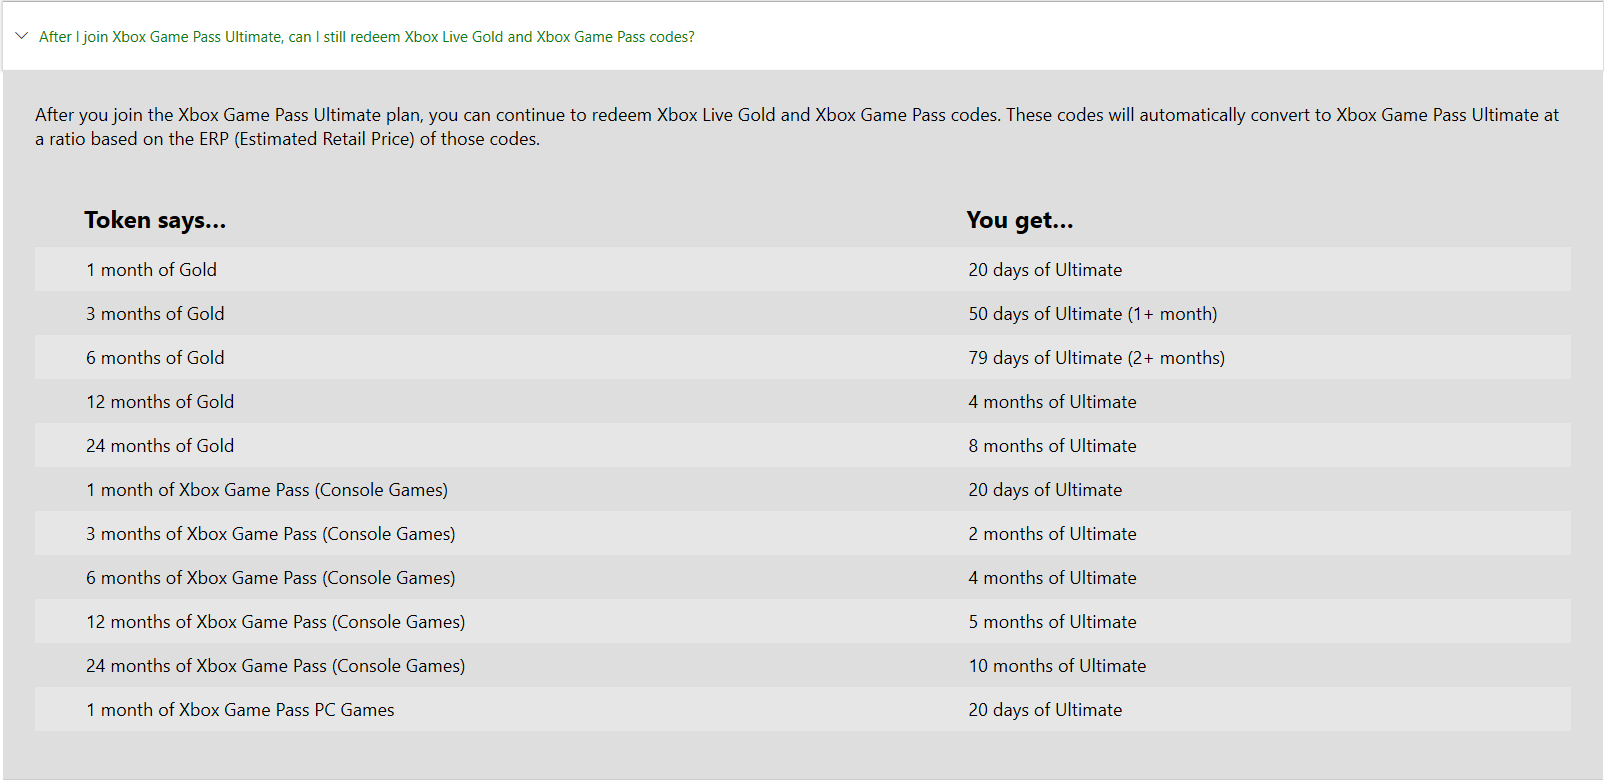Click '3 months of Xbox Game Pass (Console Games)'
1604x781 pixels.
coord(271,534)
